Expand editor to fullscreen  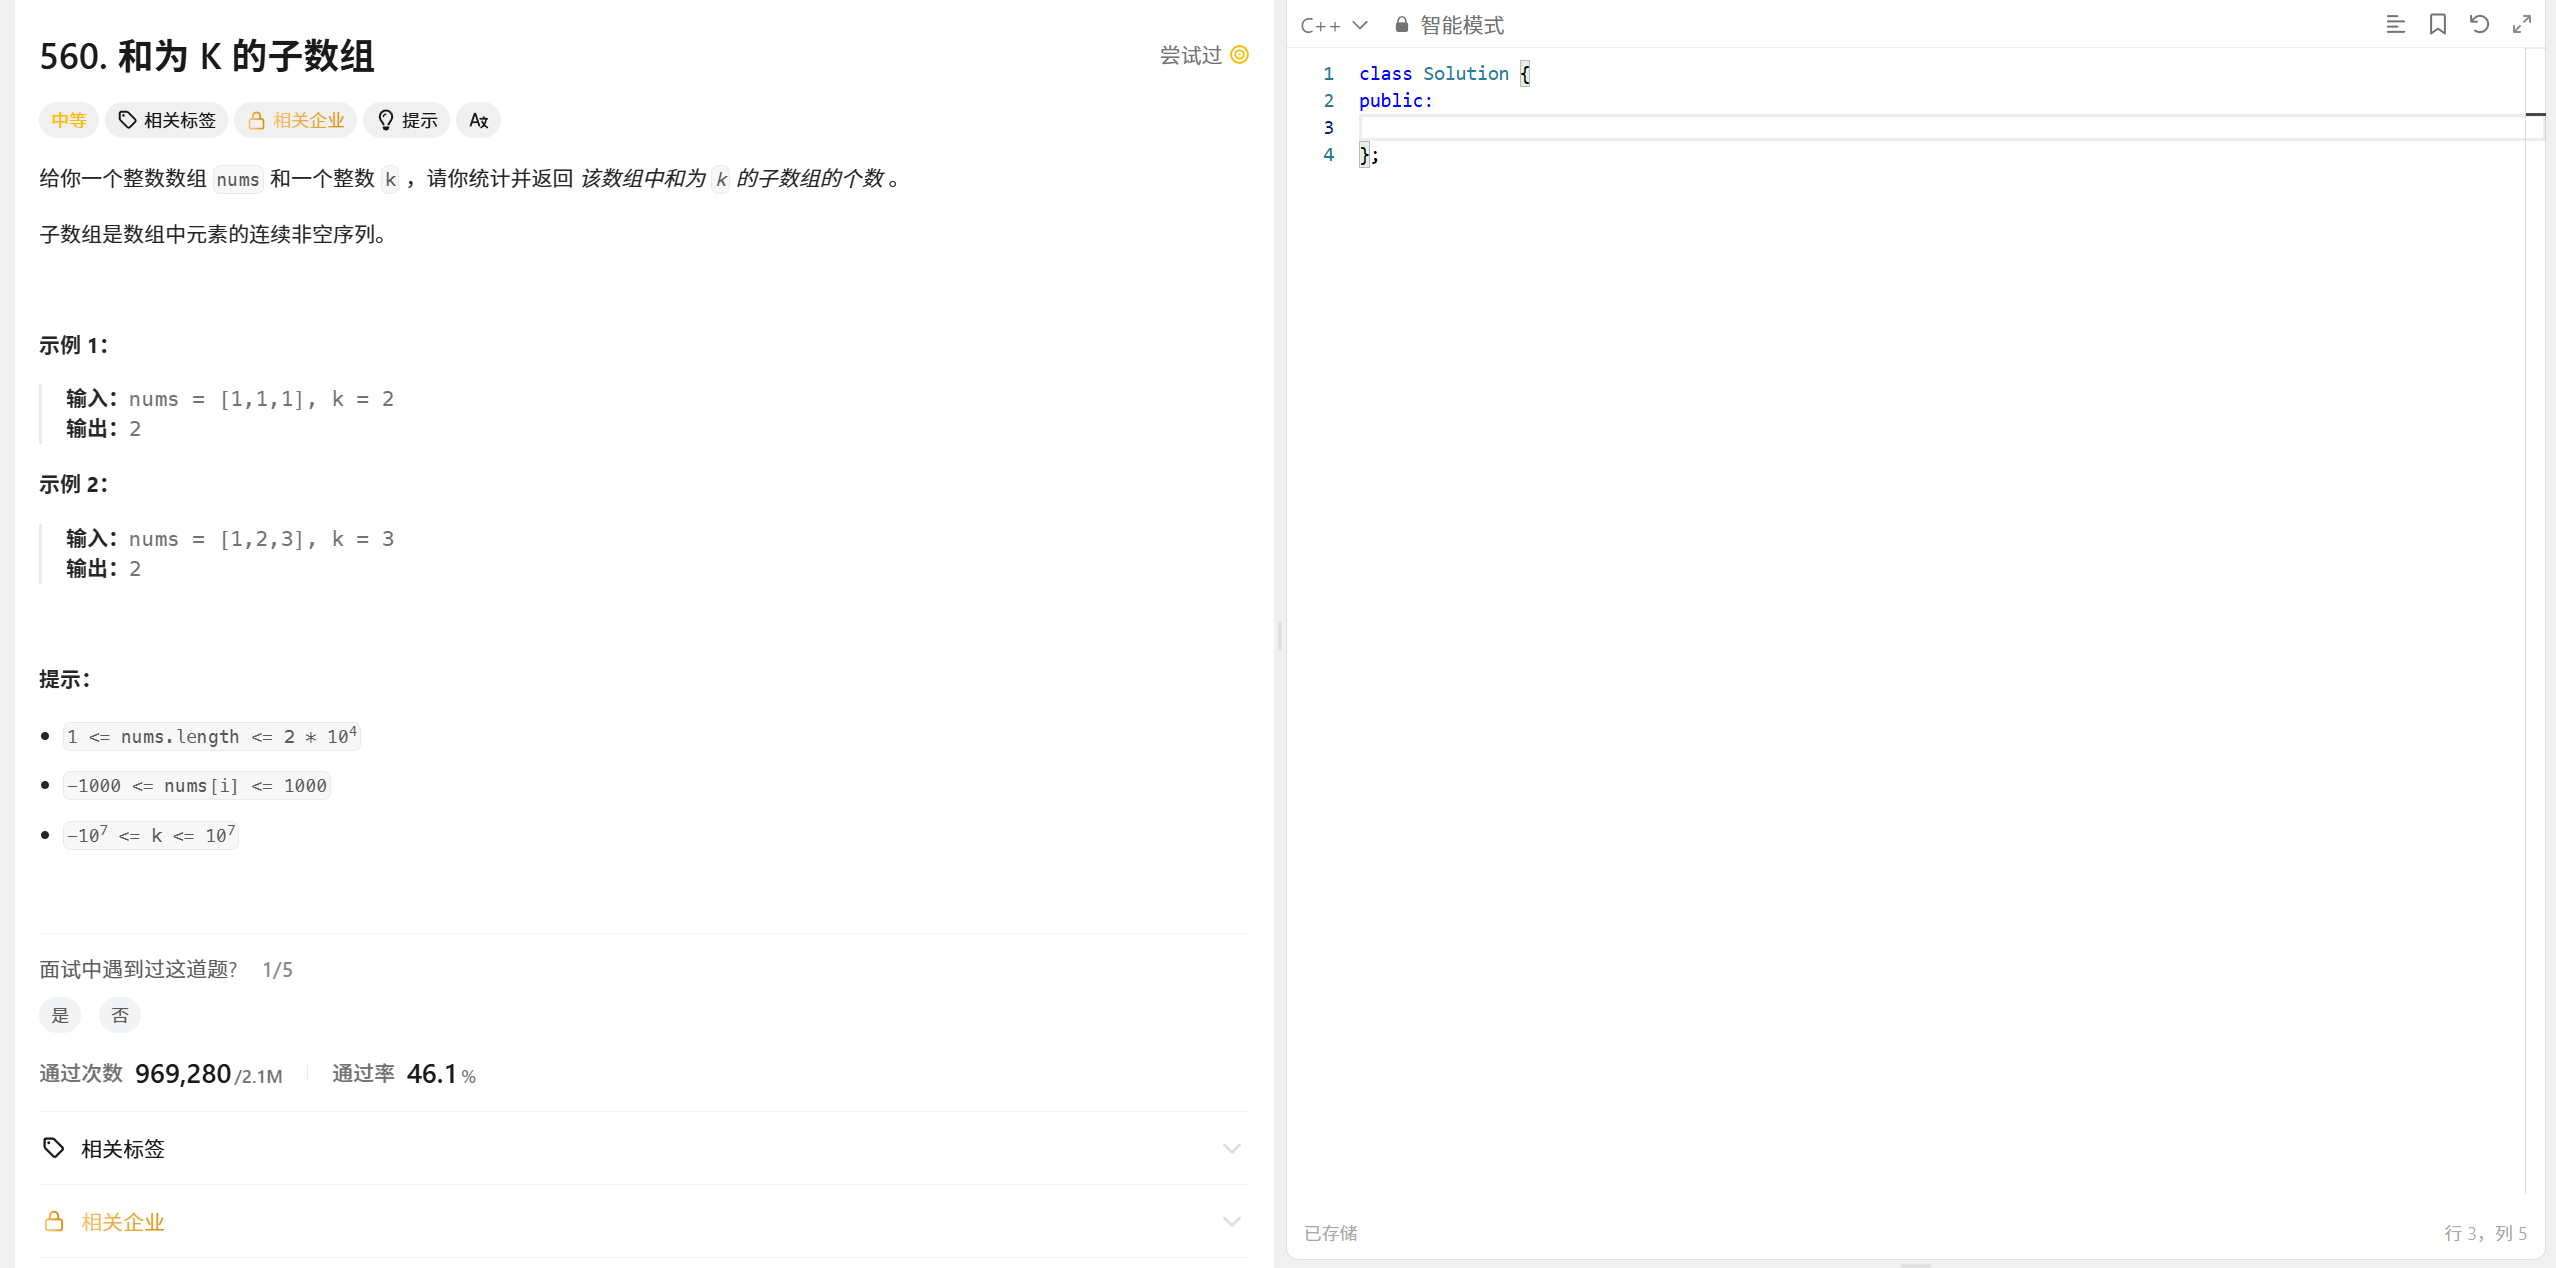point(2521,25)
